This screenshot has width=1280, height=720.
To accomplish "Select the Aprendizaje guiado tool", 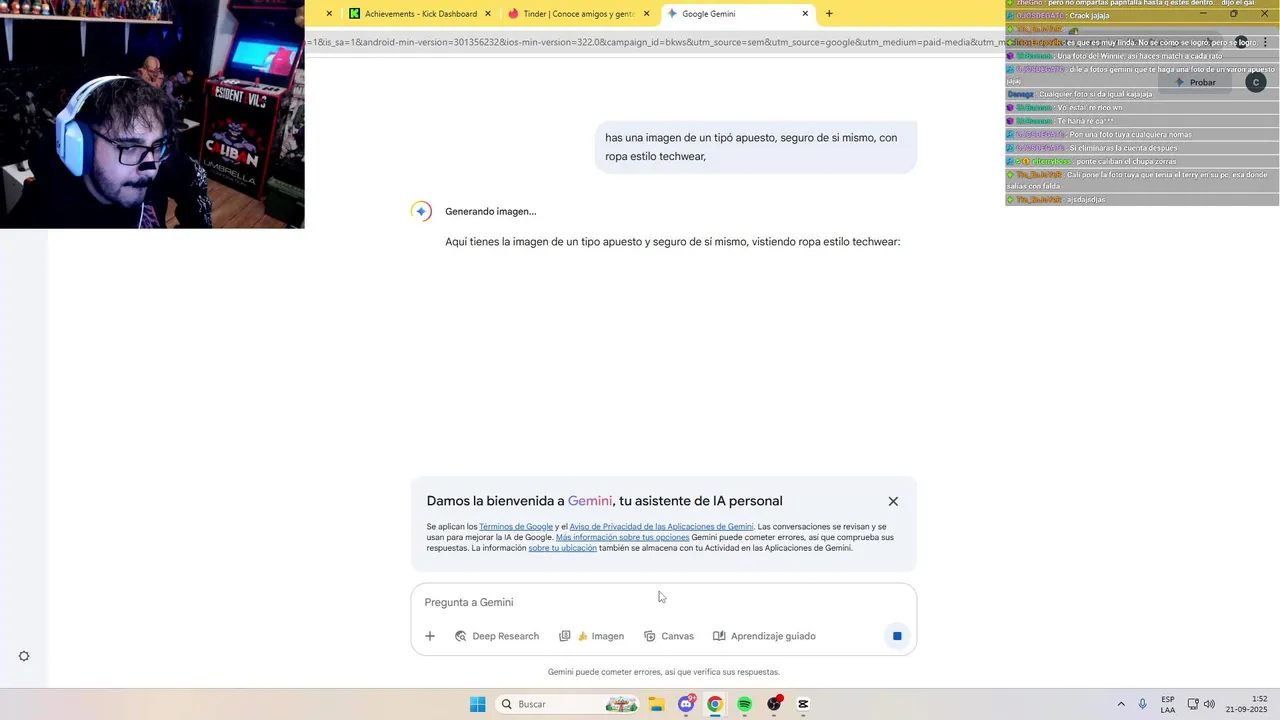I will (764, 636).
